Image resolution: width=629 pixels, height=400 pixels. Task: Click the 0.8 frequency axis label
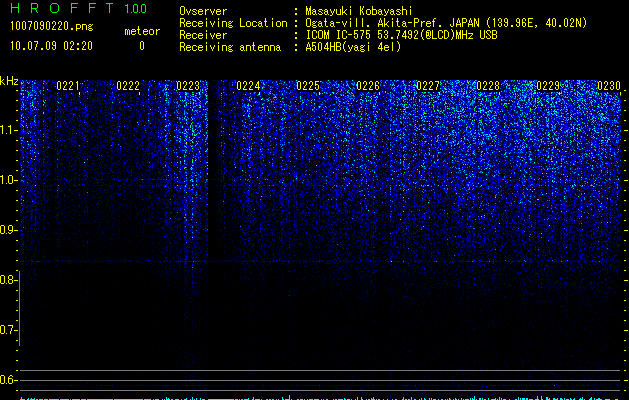8,280
